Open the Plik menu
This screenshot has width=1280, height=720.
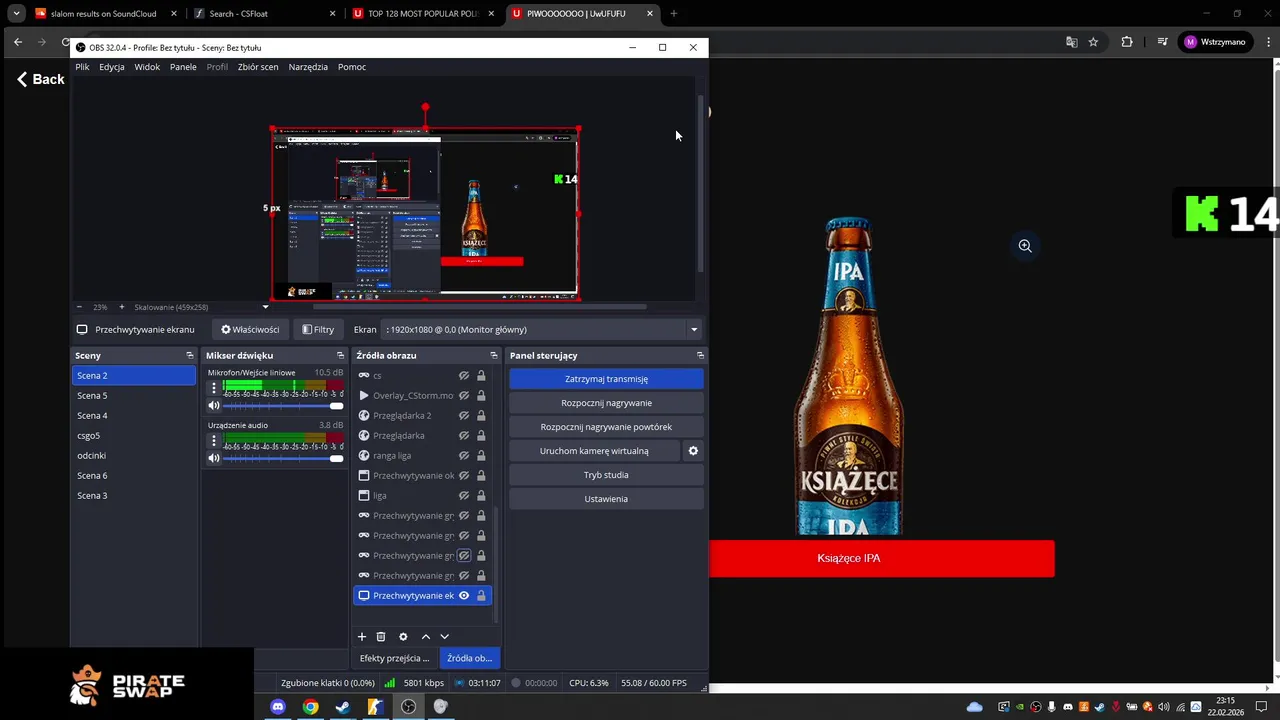(x=82, y=67)
